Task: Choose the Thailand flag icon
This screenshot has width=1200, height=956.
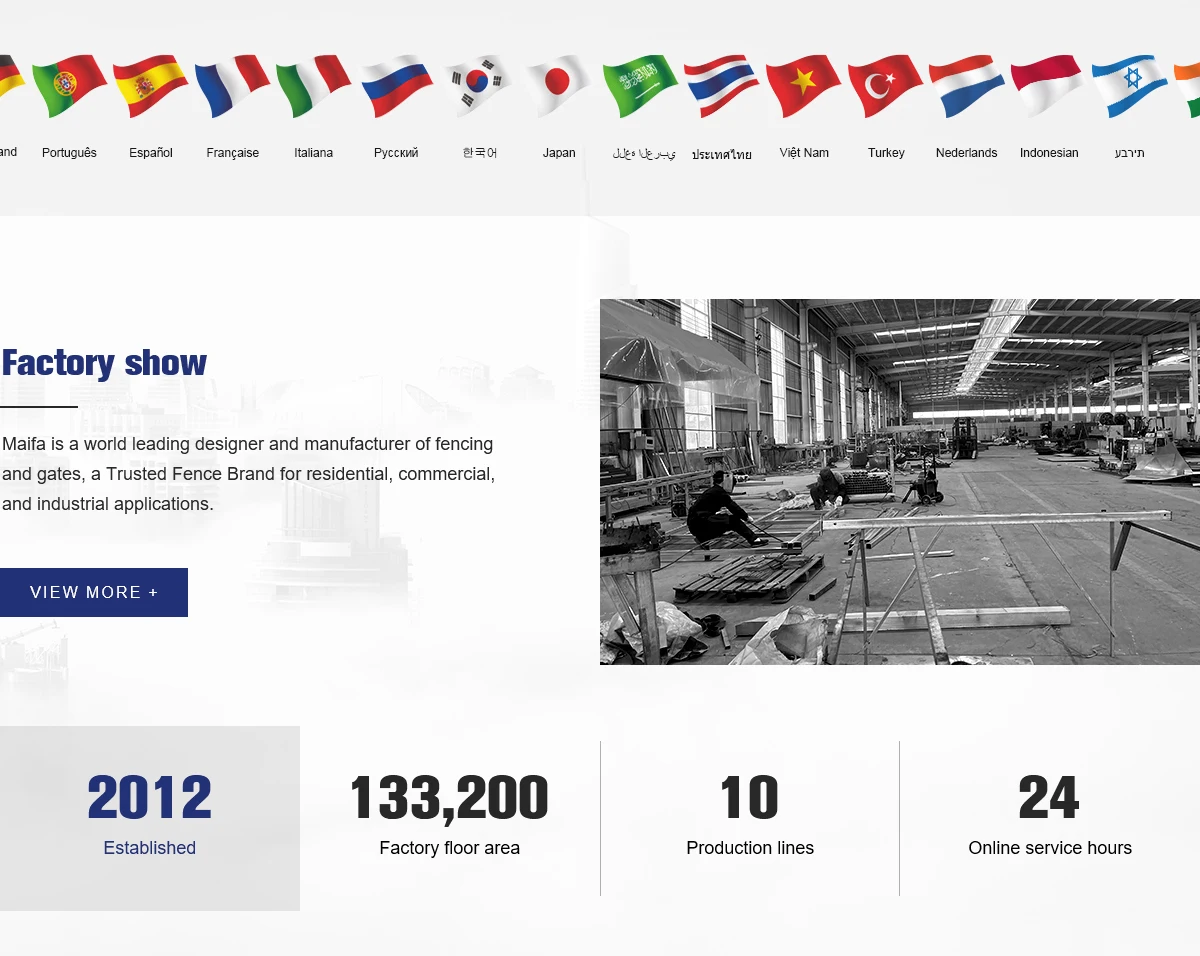Action: 722,85
